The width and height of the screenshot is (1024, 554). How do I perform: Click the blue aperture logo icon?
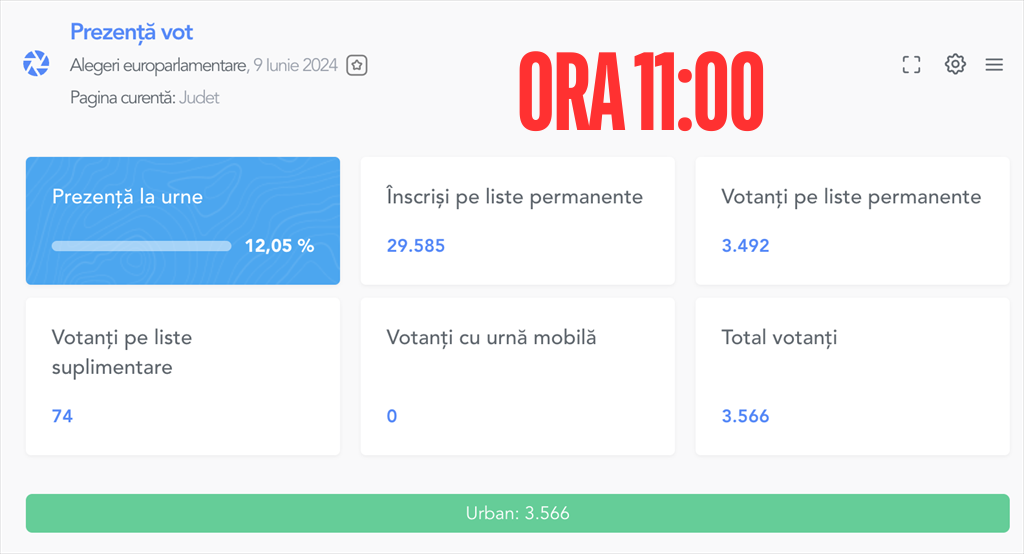point(36,63)
